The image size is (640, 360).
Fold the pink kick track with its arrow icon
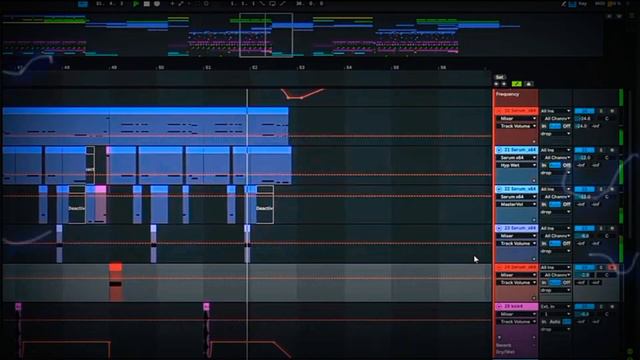pyautogui.click(x=499, y=306)
